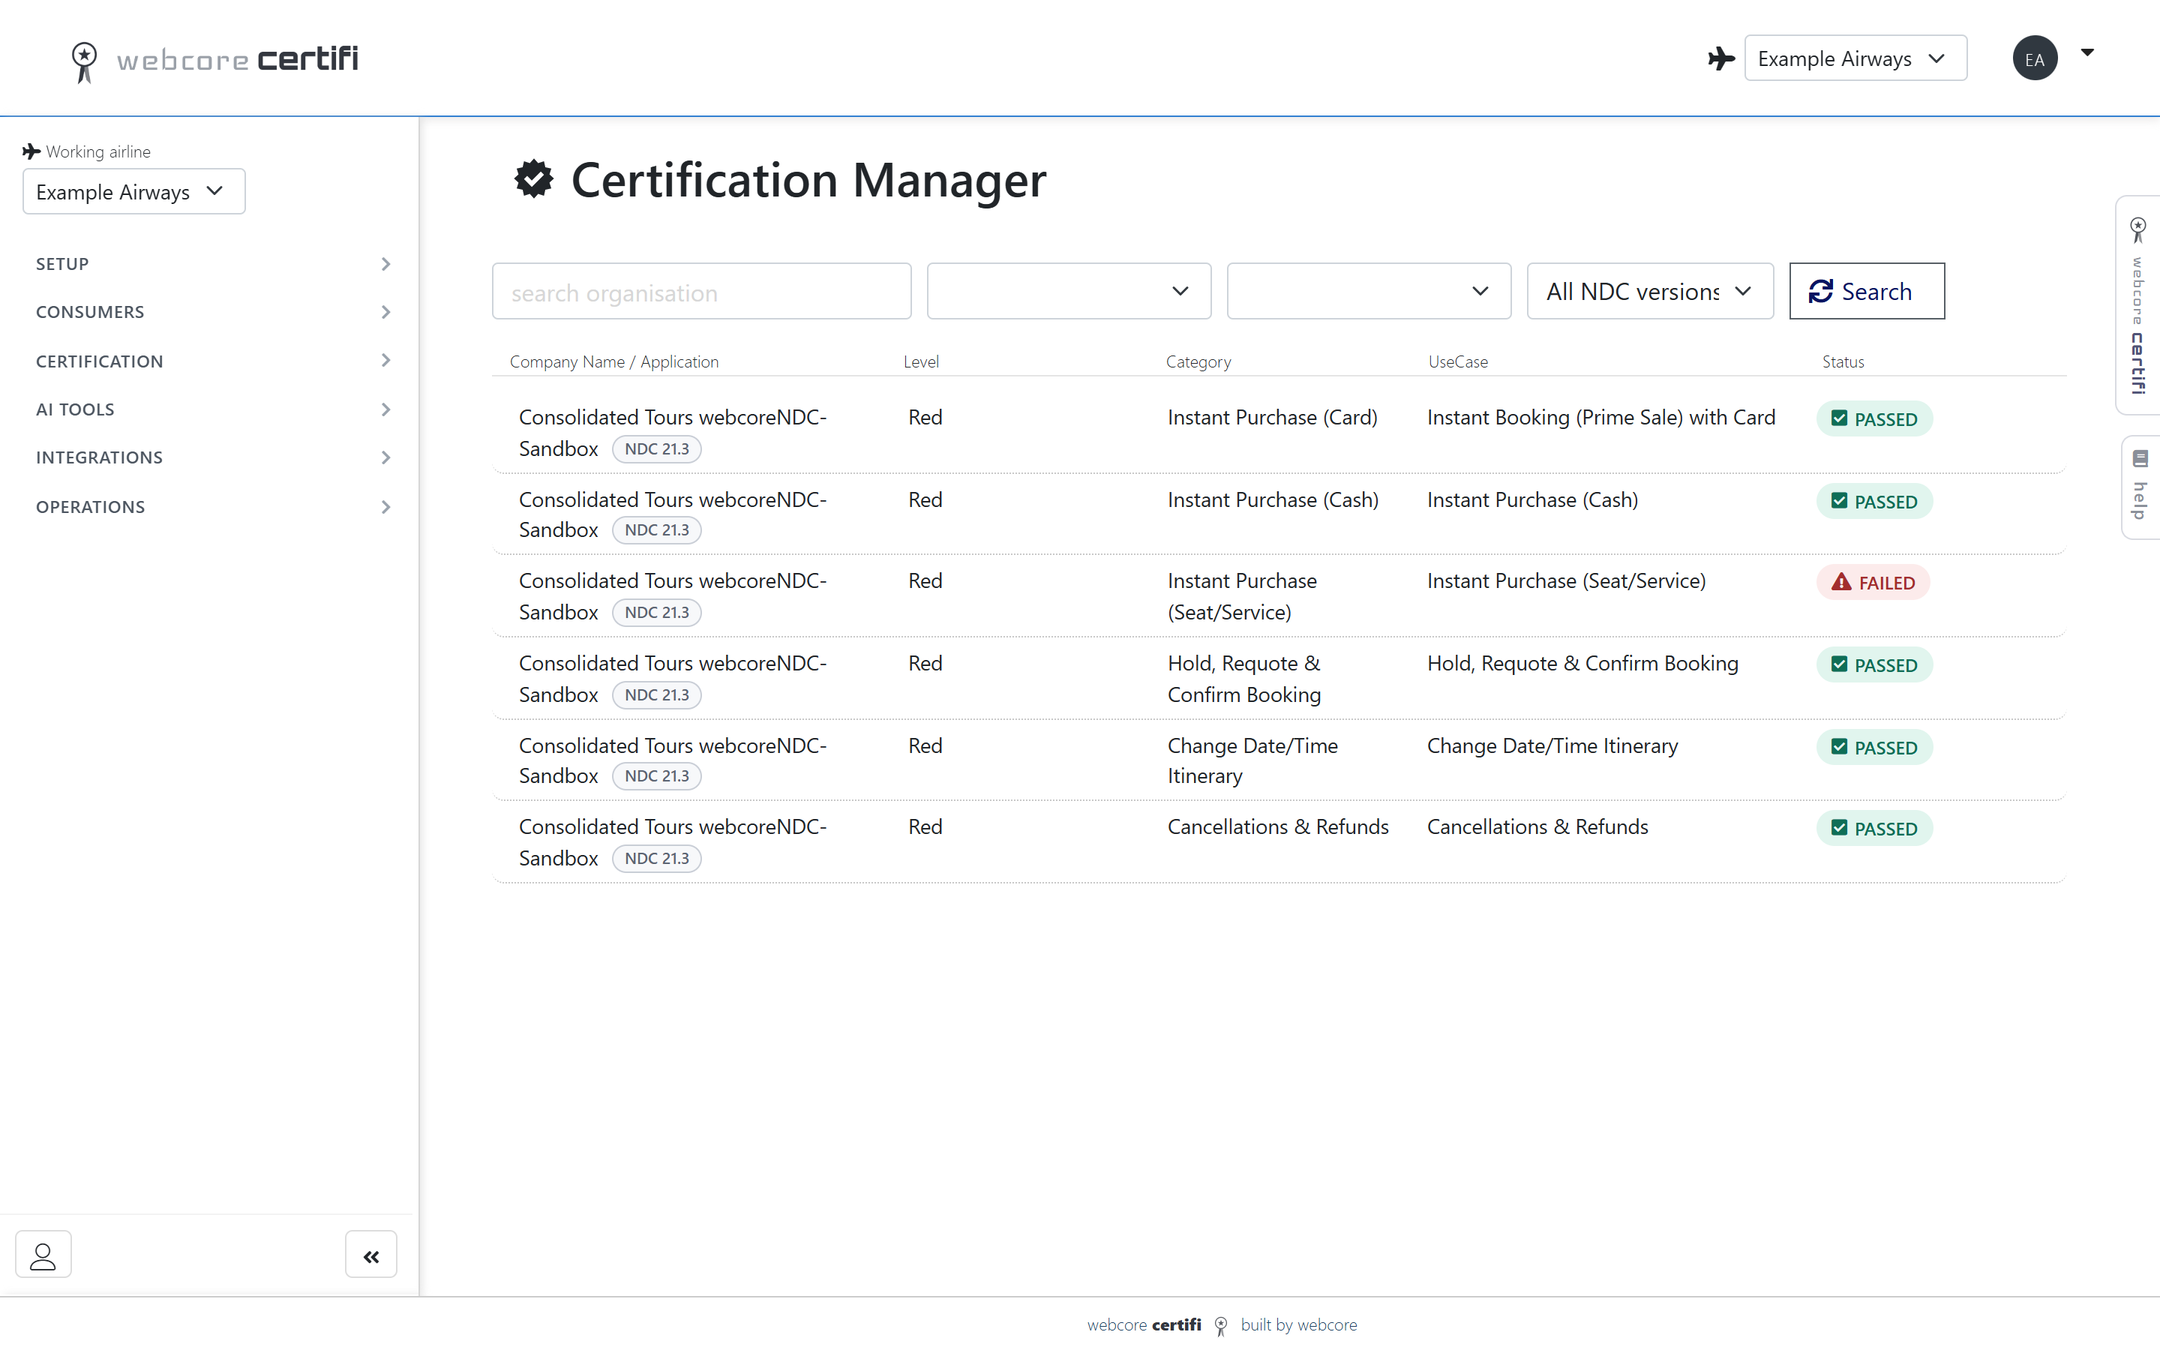This screenshot has height=1350, width=2160.
Task: Click PASSED badge for Change Date/Time Itinerary
Action: [x=1874, y=747]
